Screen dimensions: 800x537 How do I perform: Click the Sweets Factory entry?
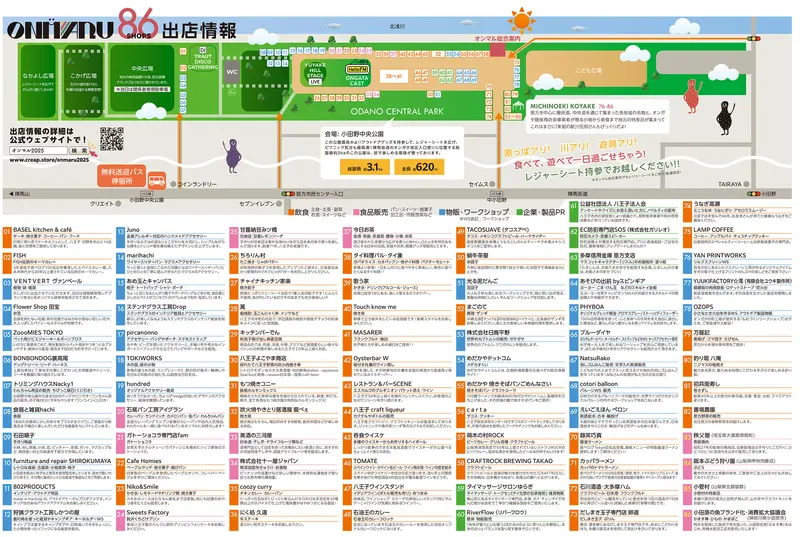point(171,521)
